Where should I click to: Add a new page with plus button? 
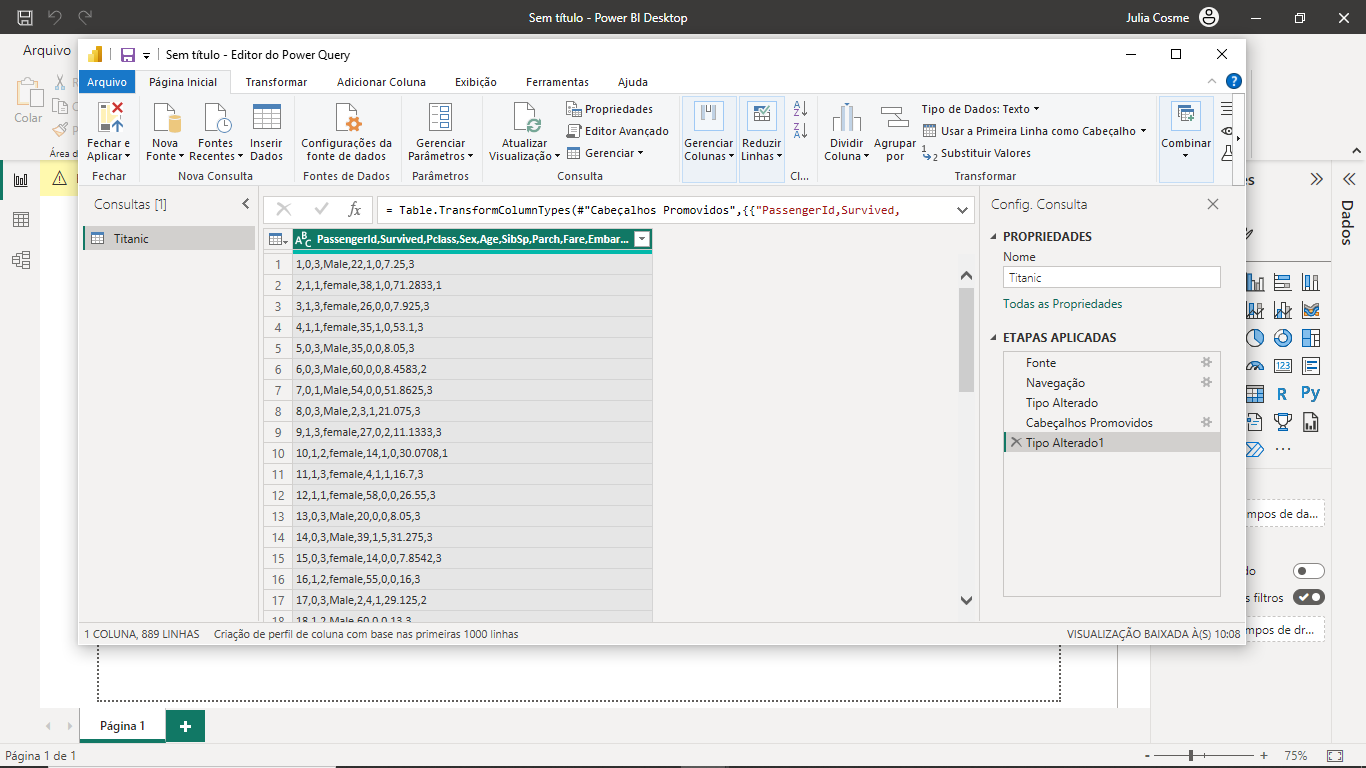click(185, 727)
